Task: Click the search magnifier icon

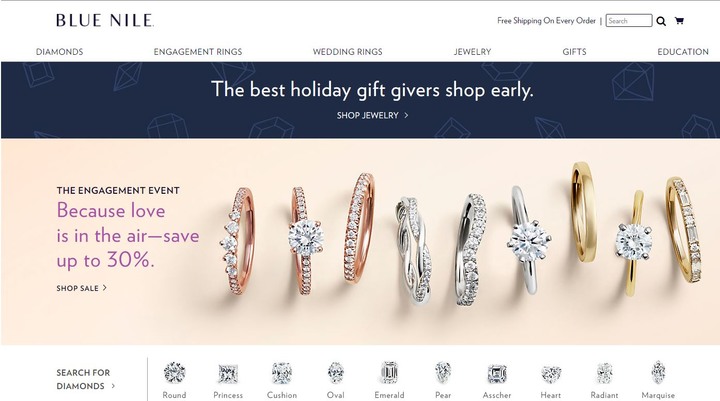Action: (x=661, y=21)
